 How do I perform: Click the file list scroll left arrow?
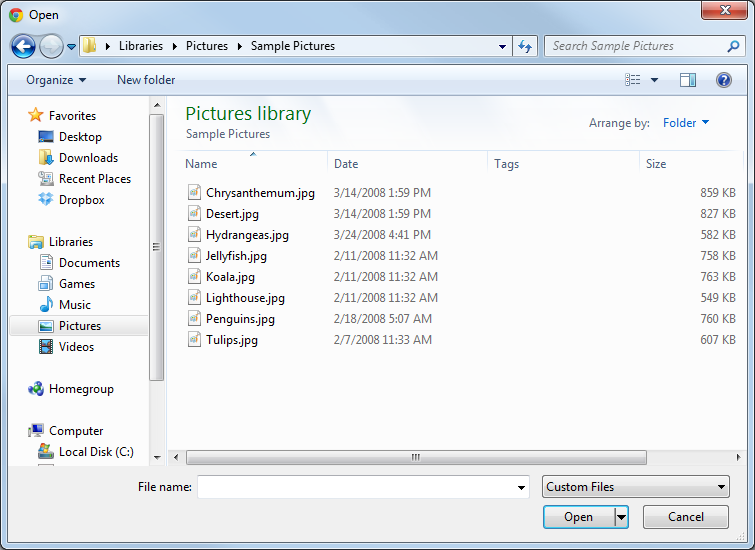176,457
